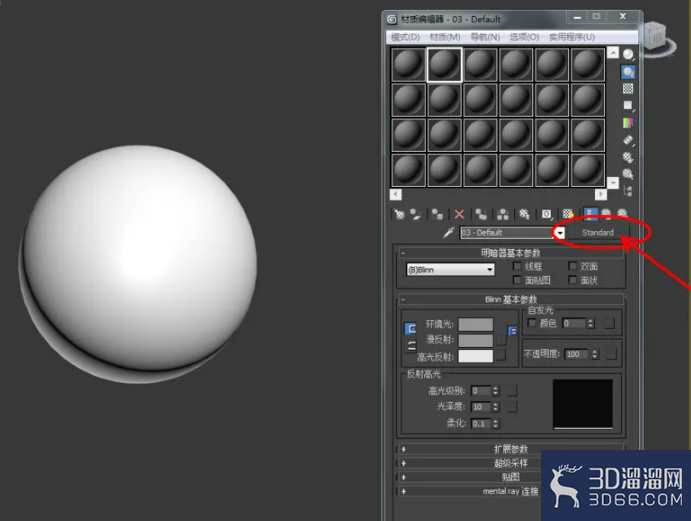Click the Make Unique icon
Image resolution: width=691 pixels, height=521 pixels.
point(502,214)
